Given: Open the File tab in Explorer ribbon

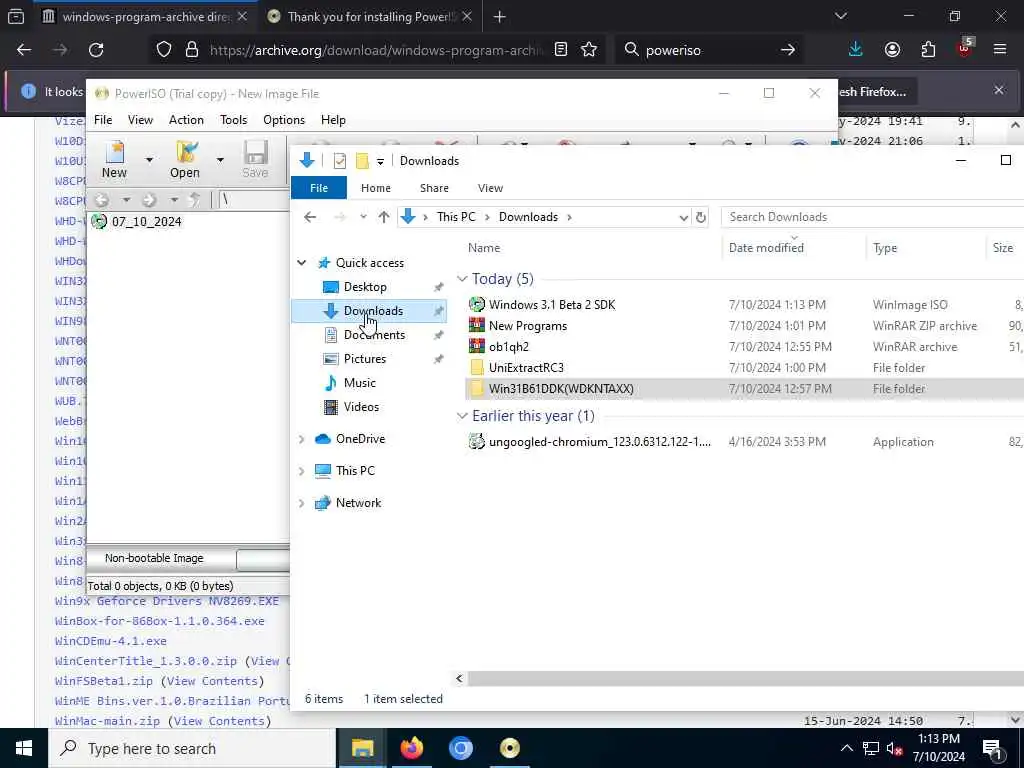Looking at the screenshot, I should point(319,188).
